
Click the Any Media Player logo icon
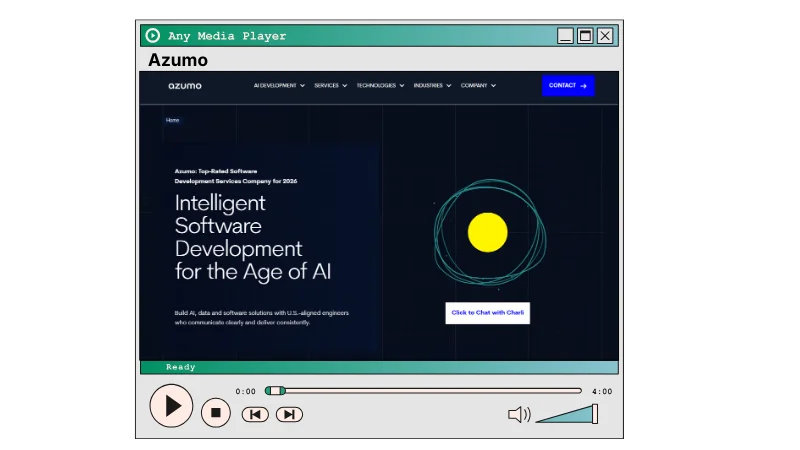[x=153, y=36]
